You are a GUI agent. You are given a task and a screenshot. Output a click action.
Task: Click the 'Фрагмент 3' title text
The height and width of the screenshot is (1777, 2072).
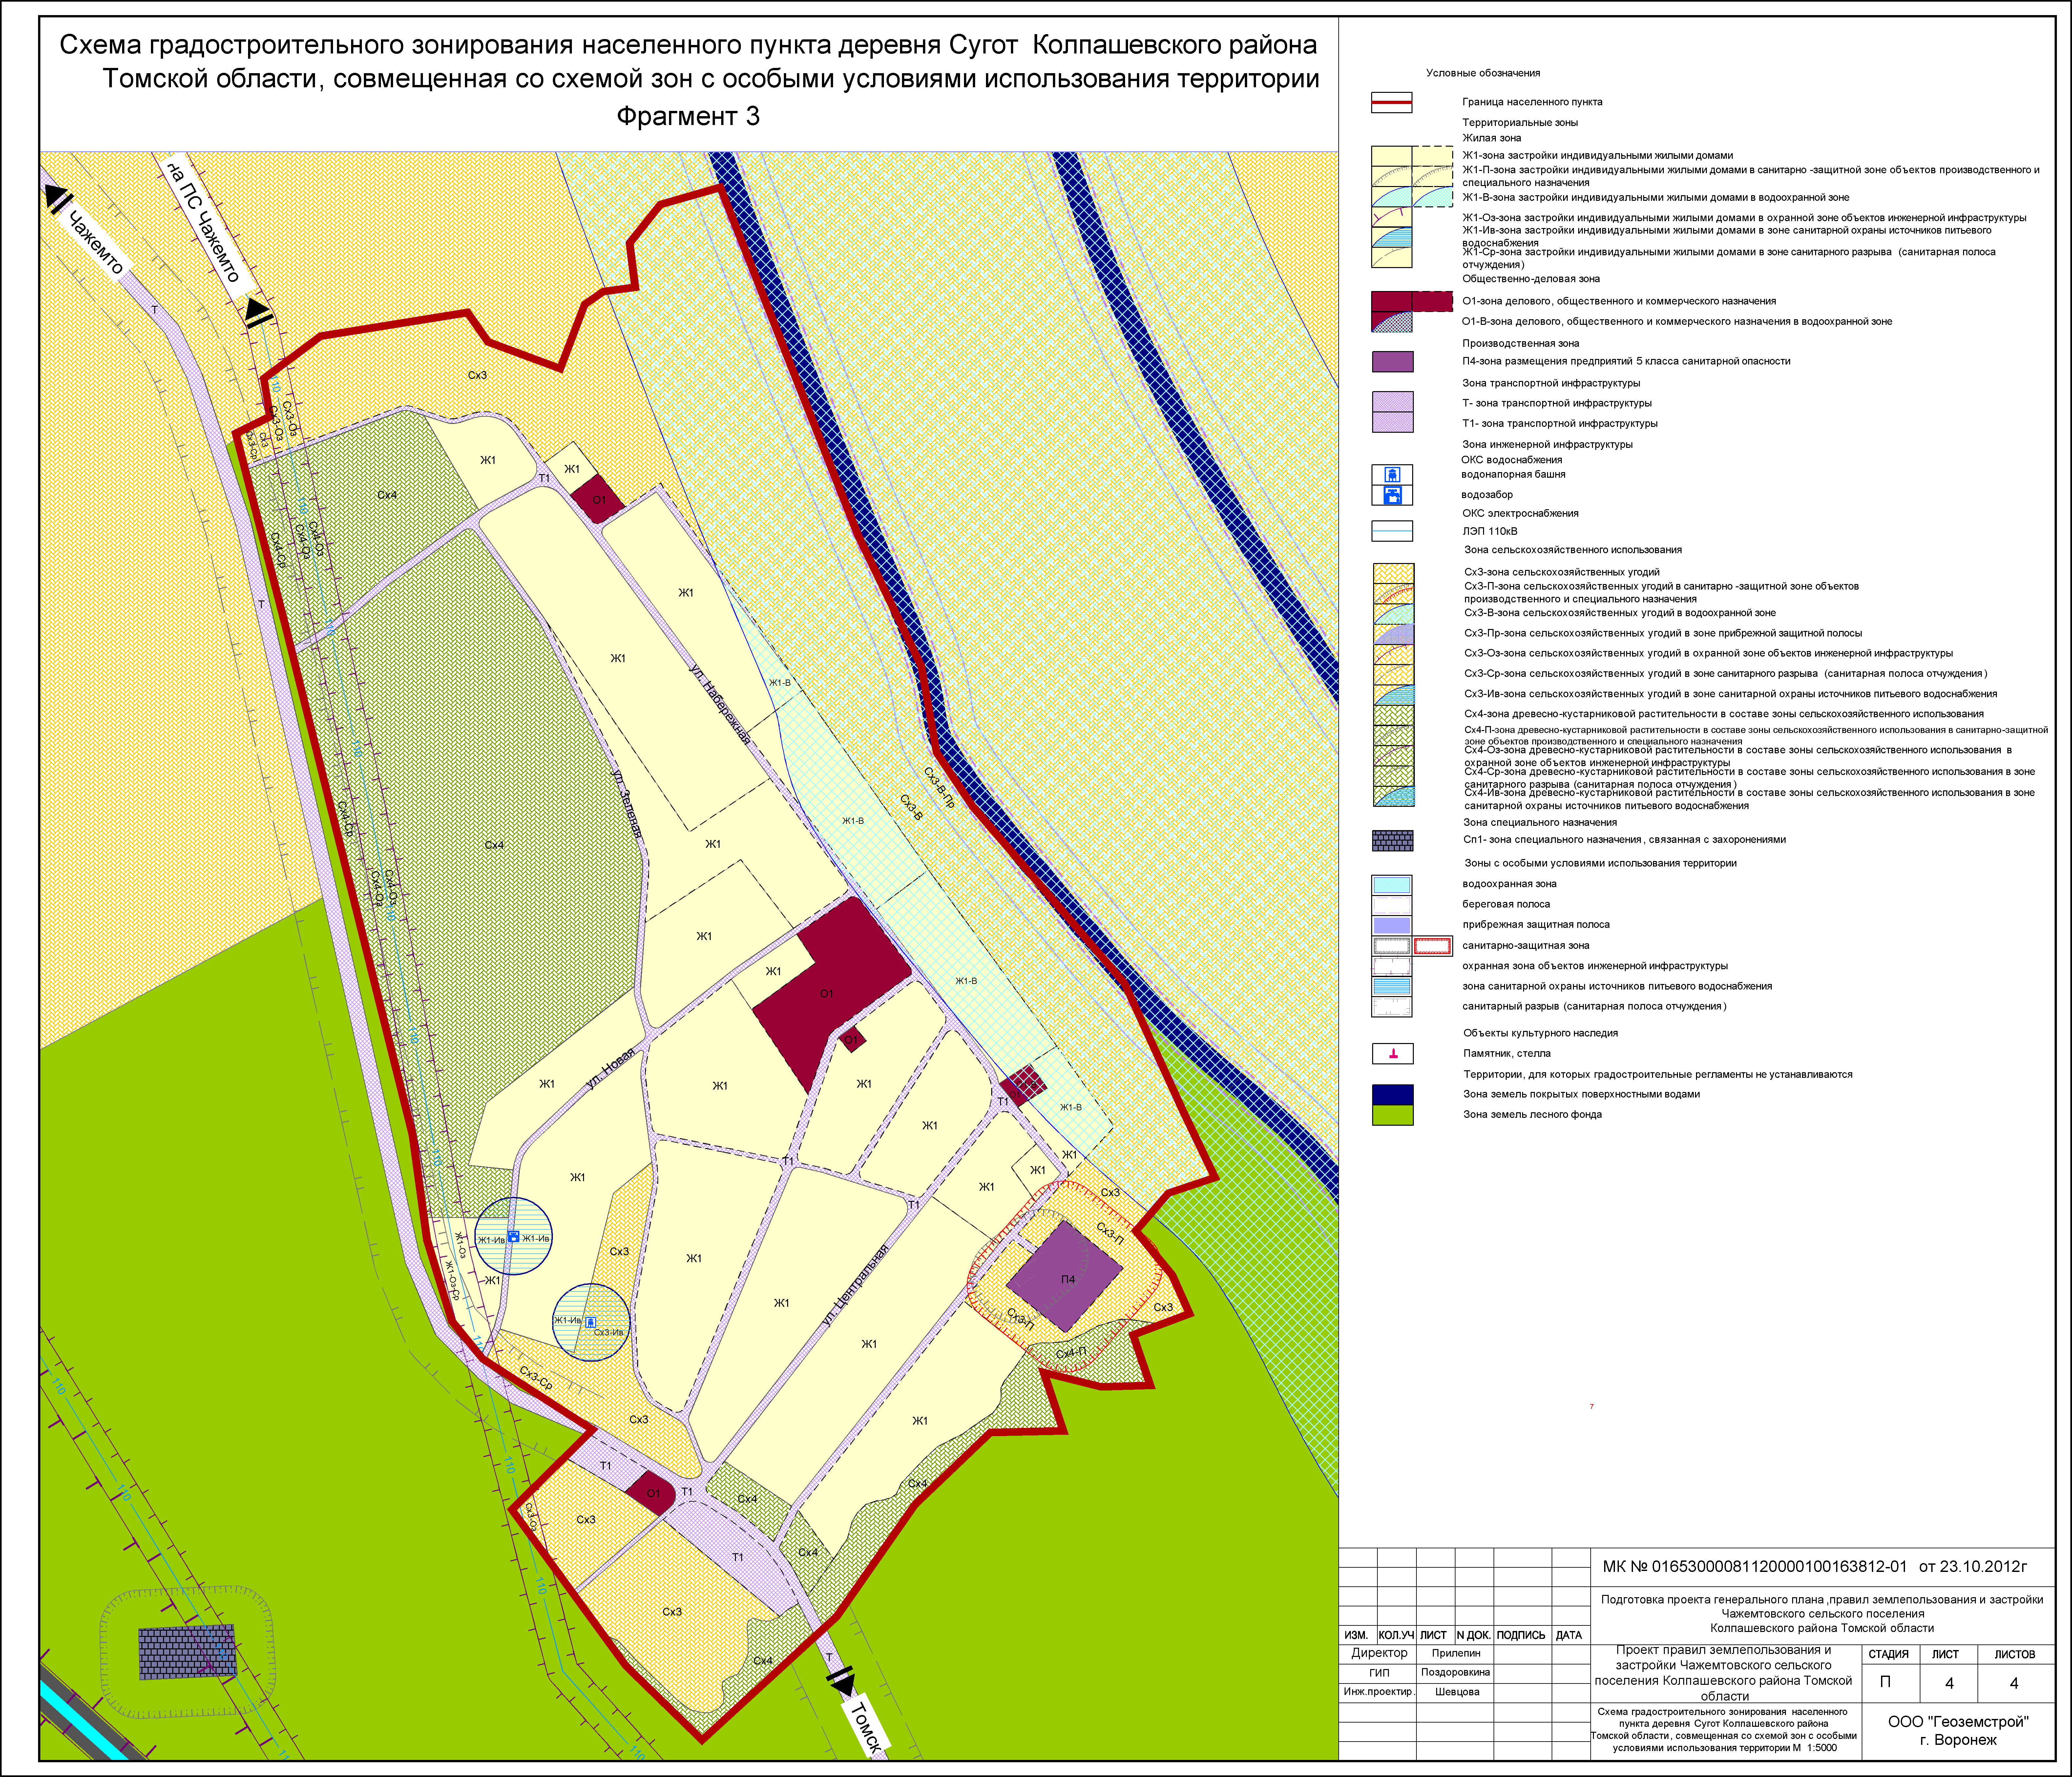pos(688,117)
